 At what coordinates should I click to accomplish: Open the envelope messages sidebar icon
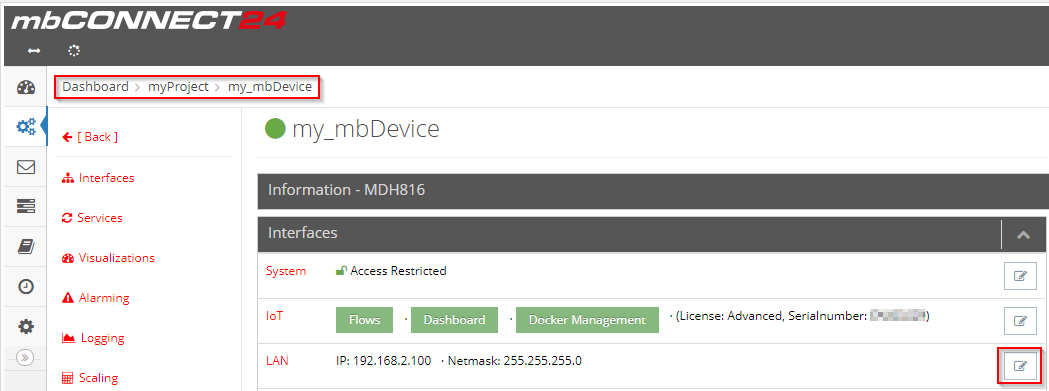pos(25,167)
